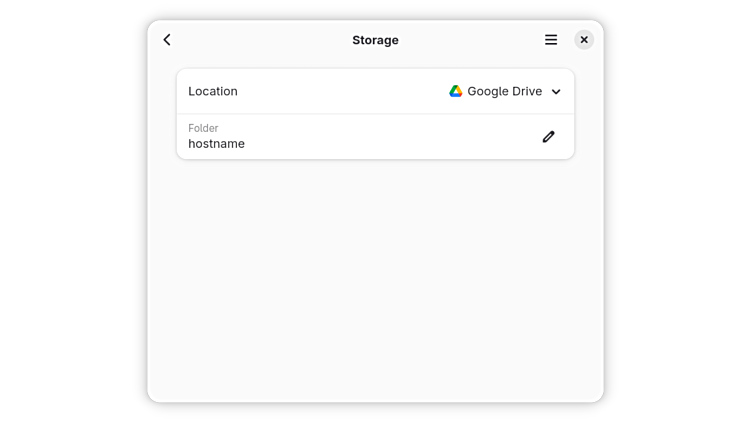
Task: Go back using the header arrow
Action: (167, 40)
